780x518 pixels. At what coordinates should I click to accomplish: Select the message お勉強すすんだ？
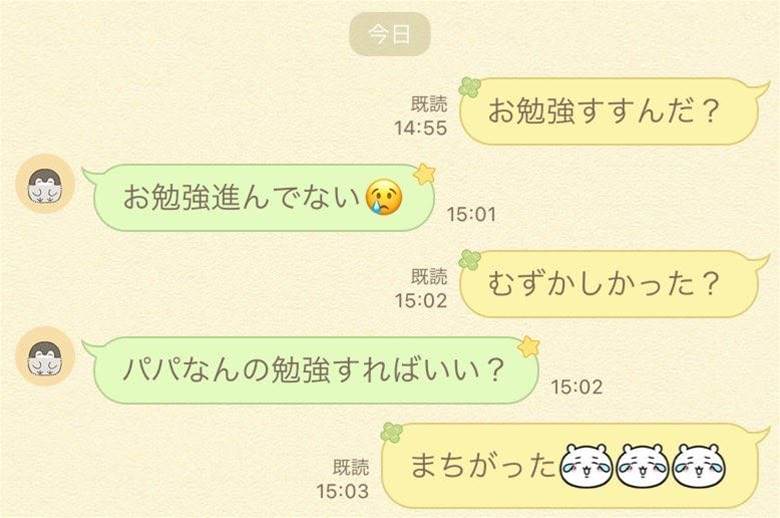pyautogui.click(x=603, y=111)
